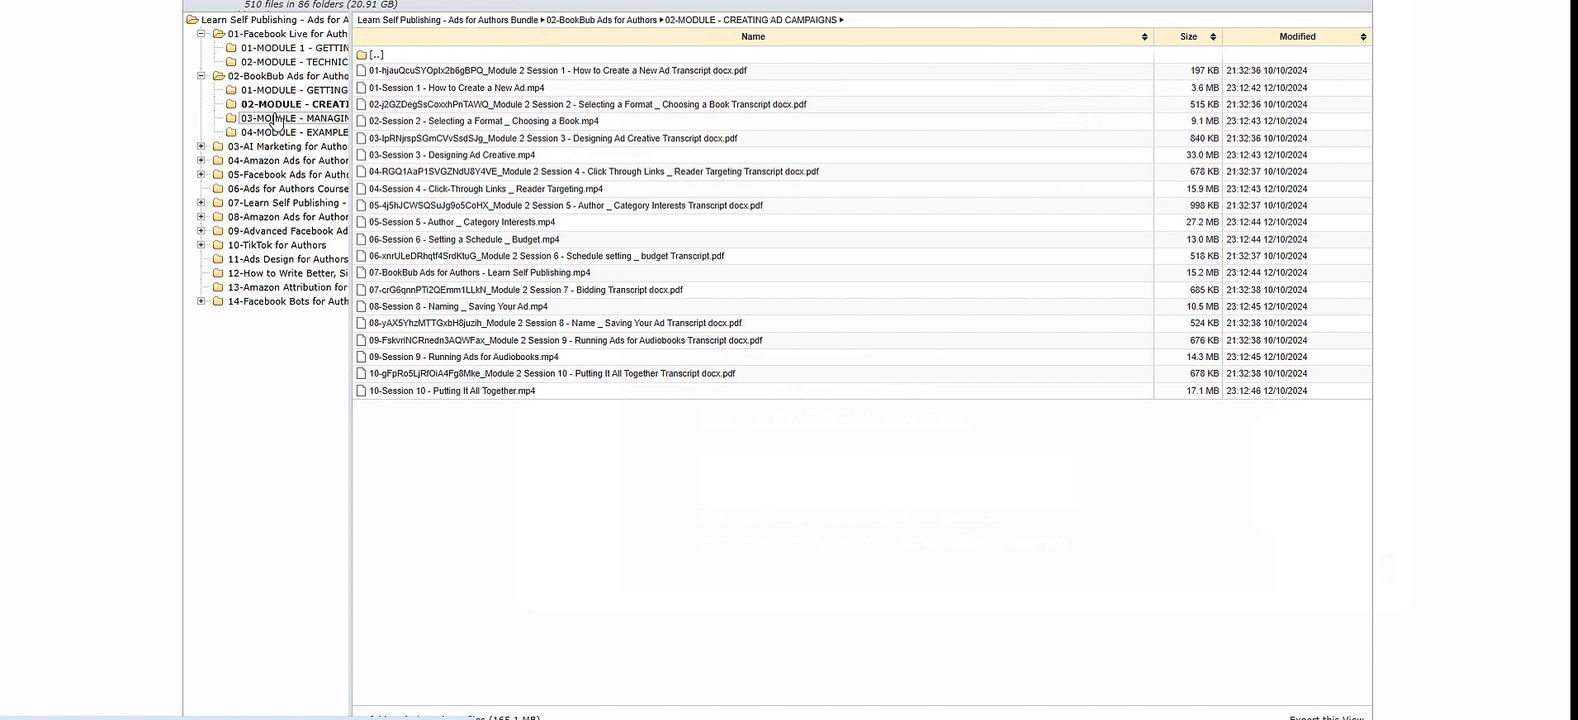Expand the 04-Amazon Ads for Authors node

201,161
